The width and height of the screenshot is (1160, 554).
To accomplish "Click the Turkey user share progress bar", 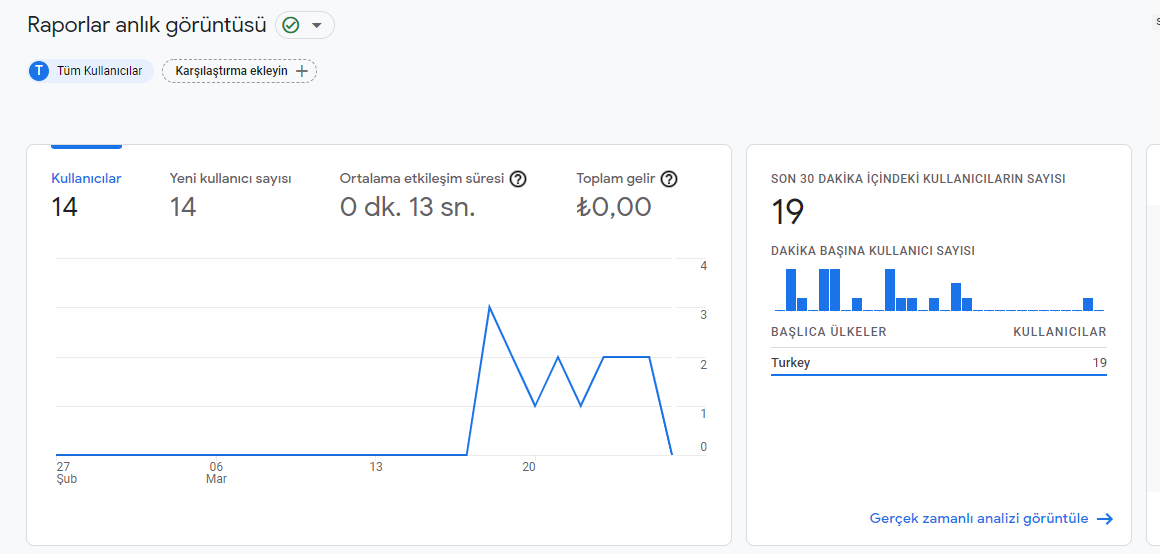I will 939,375.
